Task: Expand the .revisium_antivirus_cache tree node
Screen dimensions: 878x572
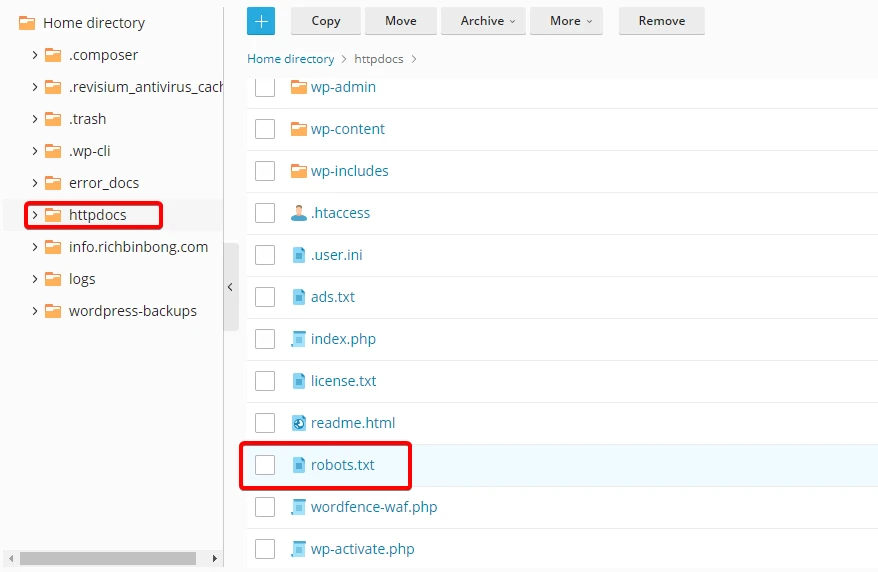Action: [35, 87]
